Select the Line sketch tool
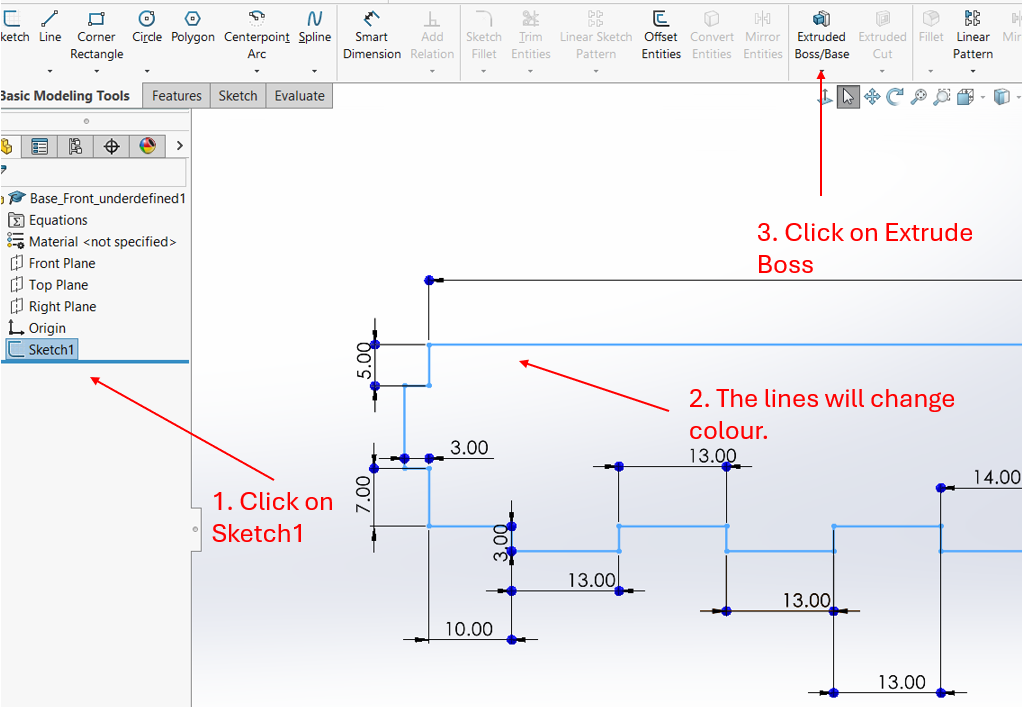The image size is (1022, 707). tap(50, 26)
